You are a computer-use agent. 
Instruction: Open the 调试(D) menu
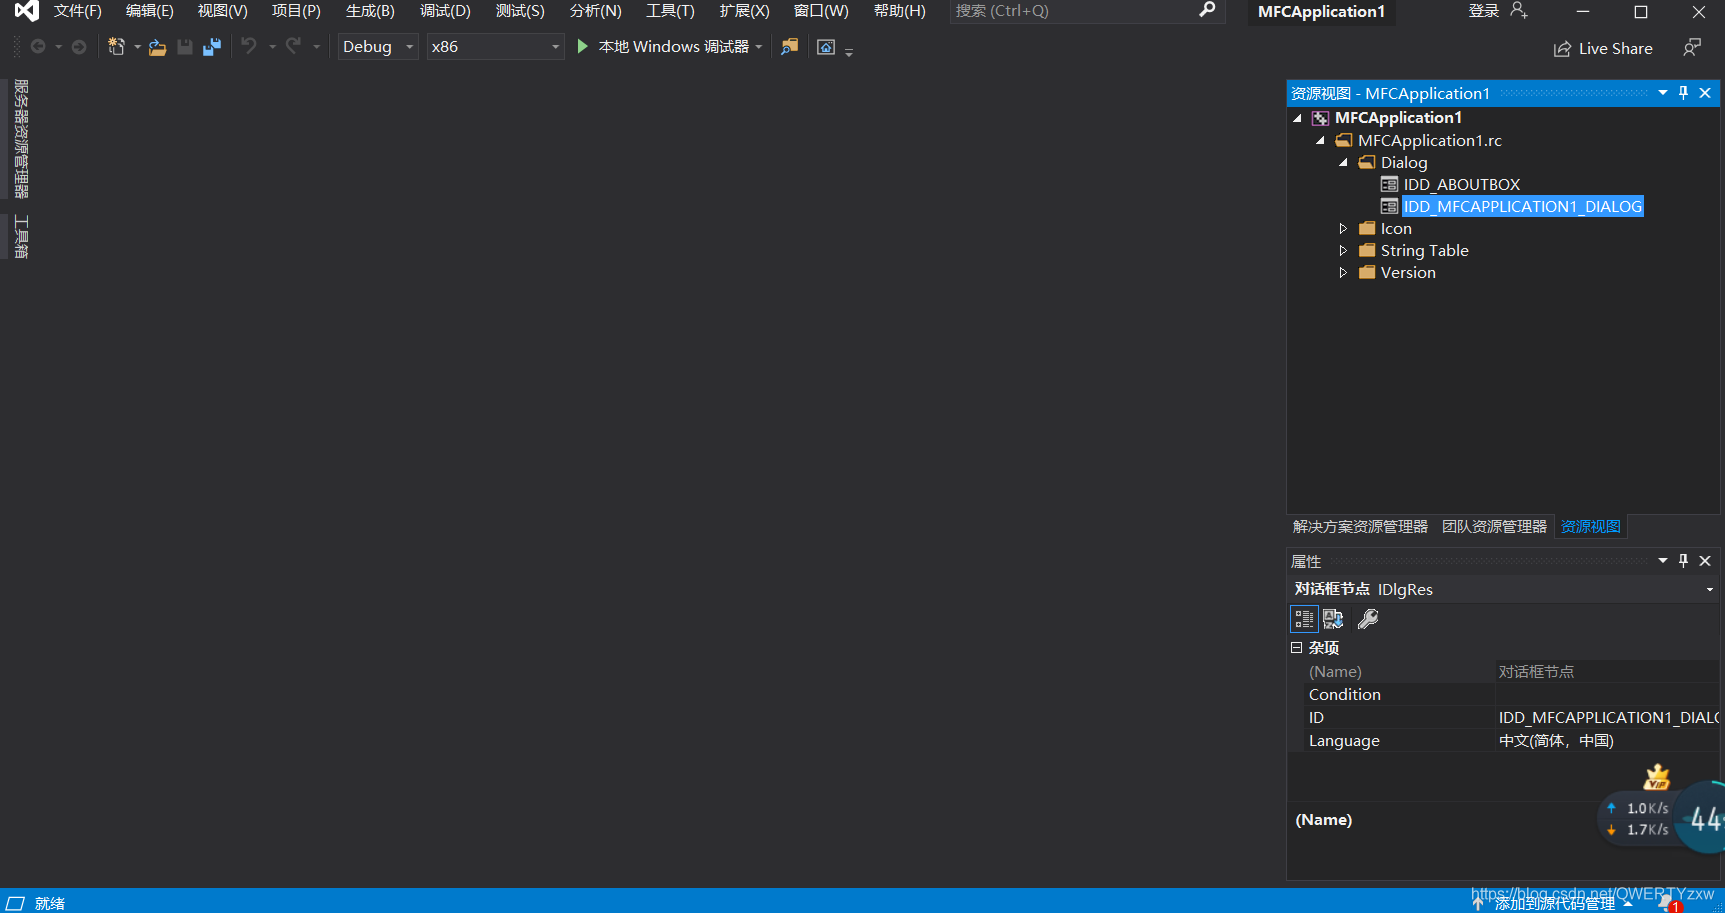pyautogui.click(x=445, y=11)
